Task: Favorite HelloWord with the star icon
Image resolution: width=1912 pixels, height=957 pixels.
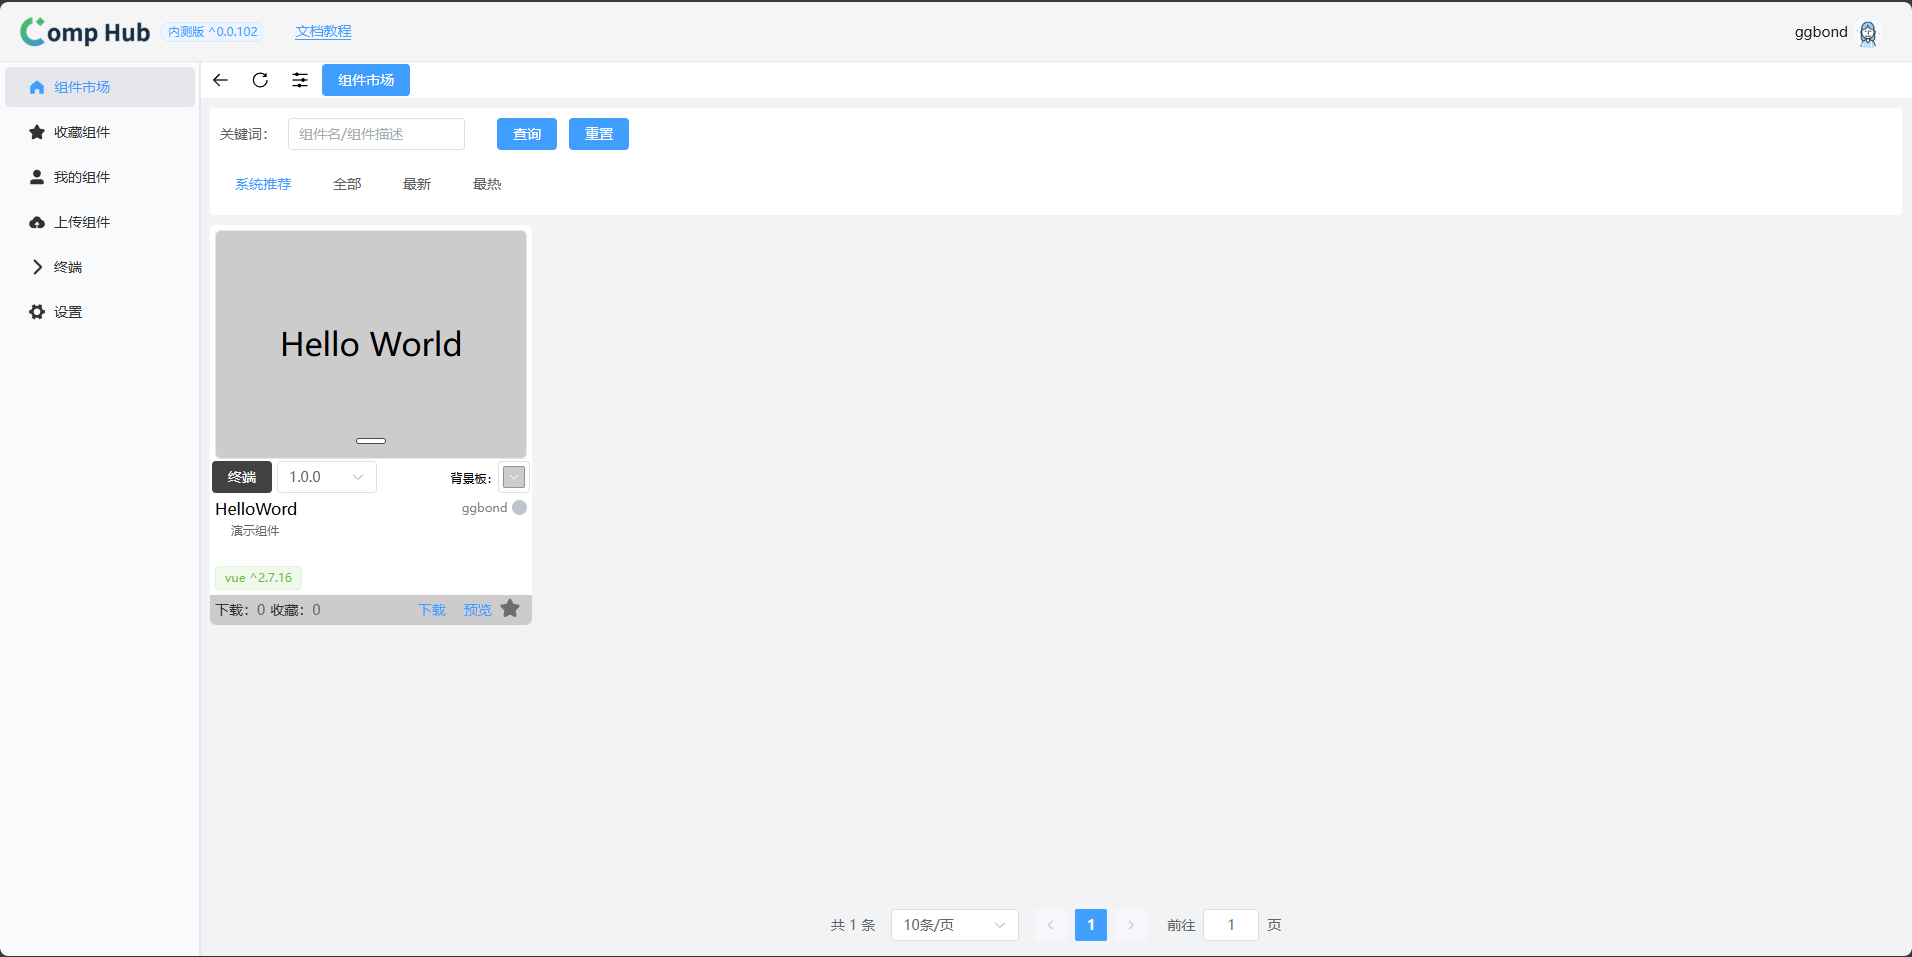Action: click(x=510, y=609)
